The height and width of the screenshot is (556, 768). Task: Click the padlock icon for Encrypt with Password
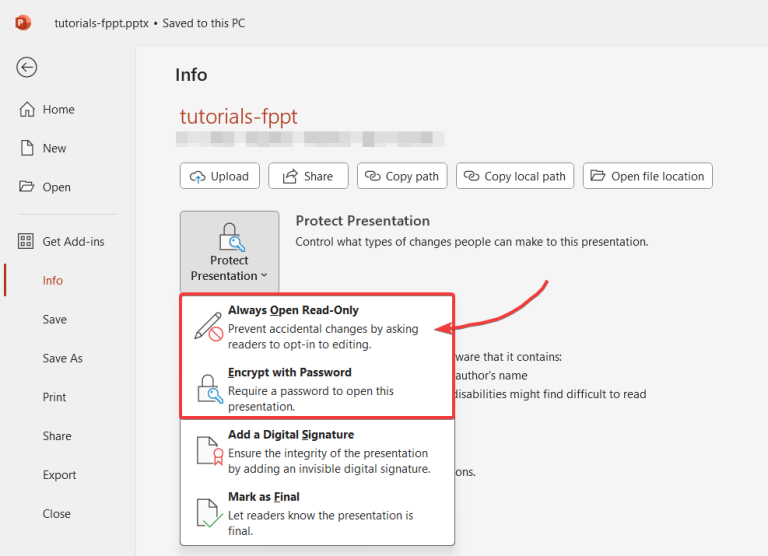click(208, 389)
